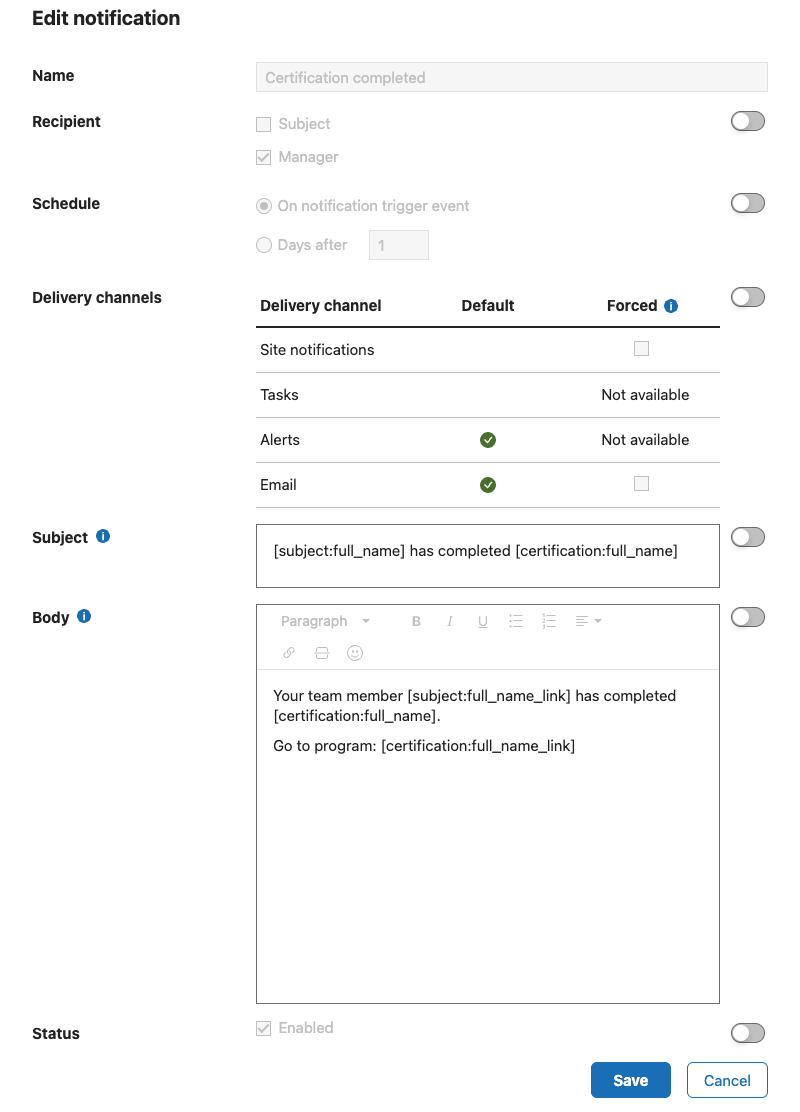Click the Body help info icon

click(x=84, y=616)
